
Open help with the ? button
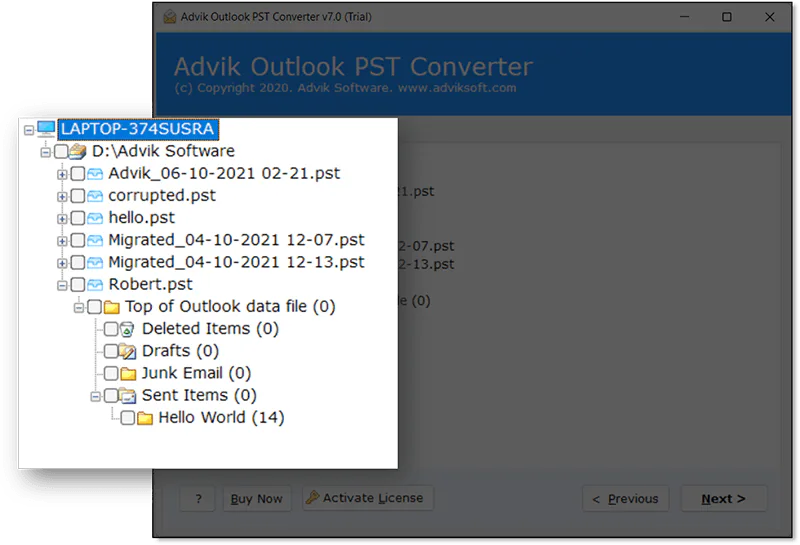point(198,499)
